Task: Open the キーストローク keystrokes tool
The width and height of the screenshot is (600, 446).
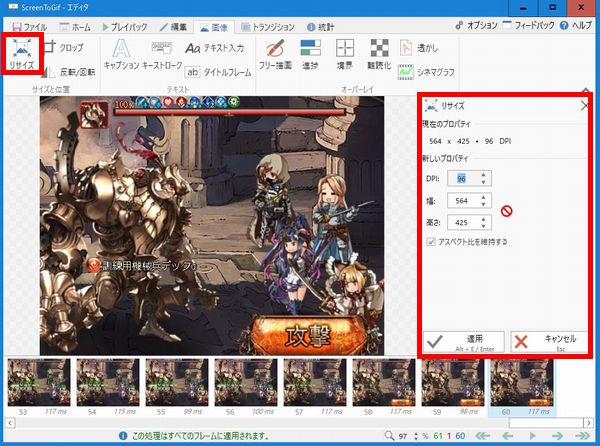Action: pyautogui.click(x=162, y=54)
